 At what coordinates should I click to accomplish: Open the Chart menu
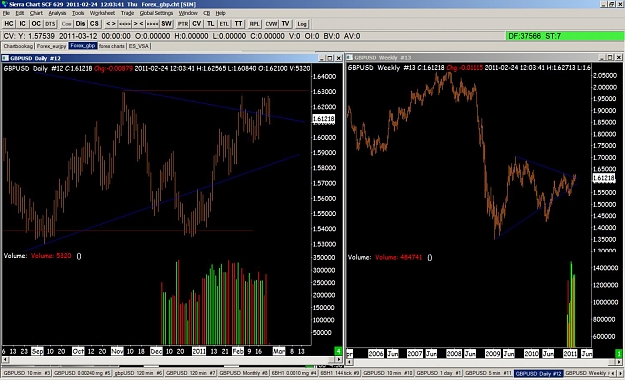[x=36, y=13]
